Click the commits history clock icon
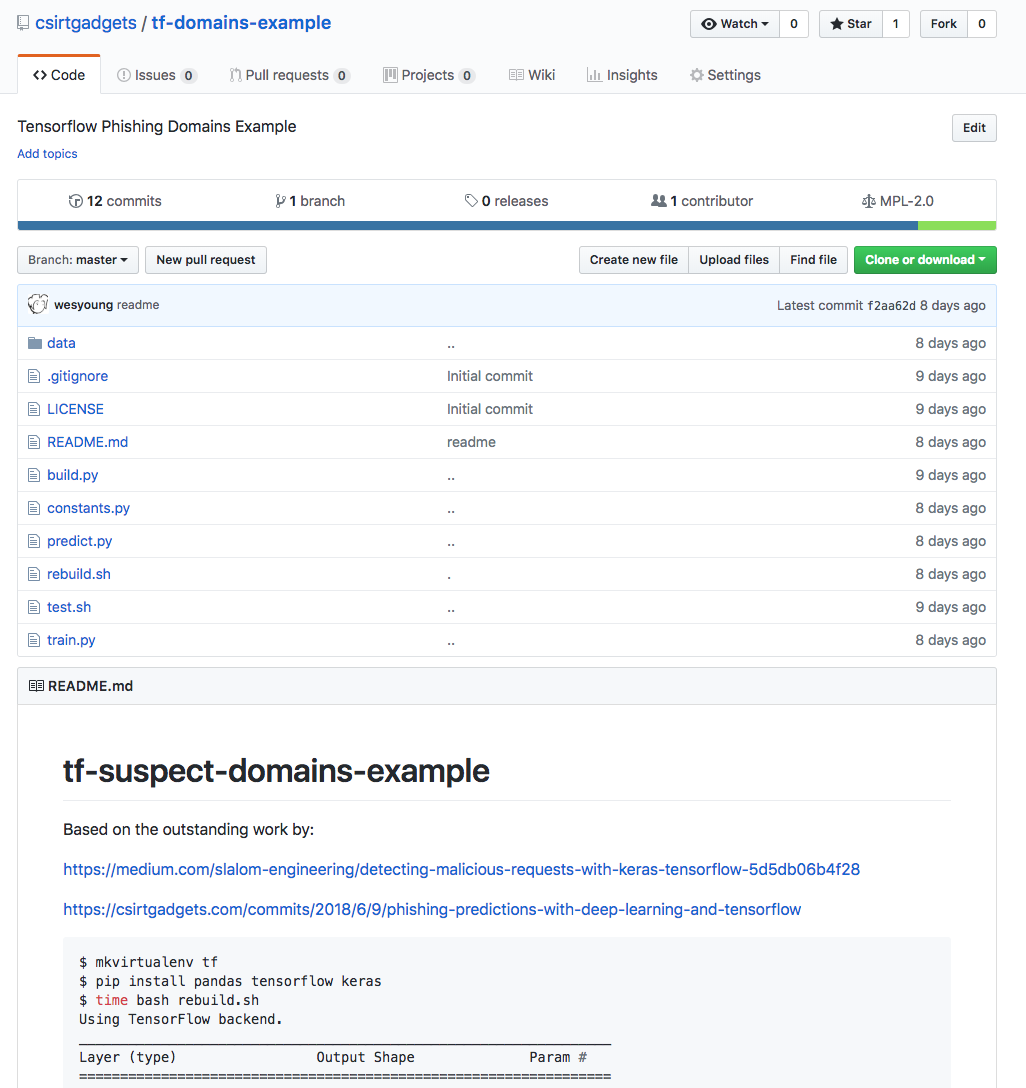 coord(76,201)
